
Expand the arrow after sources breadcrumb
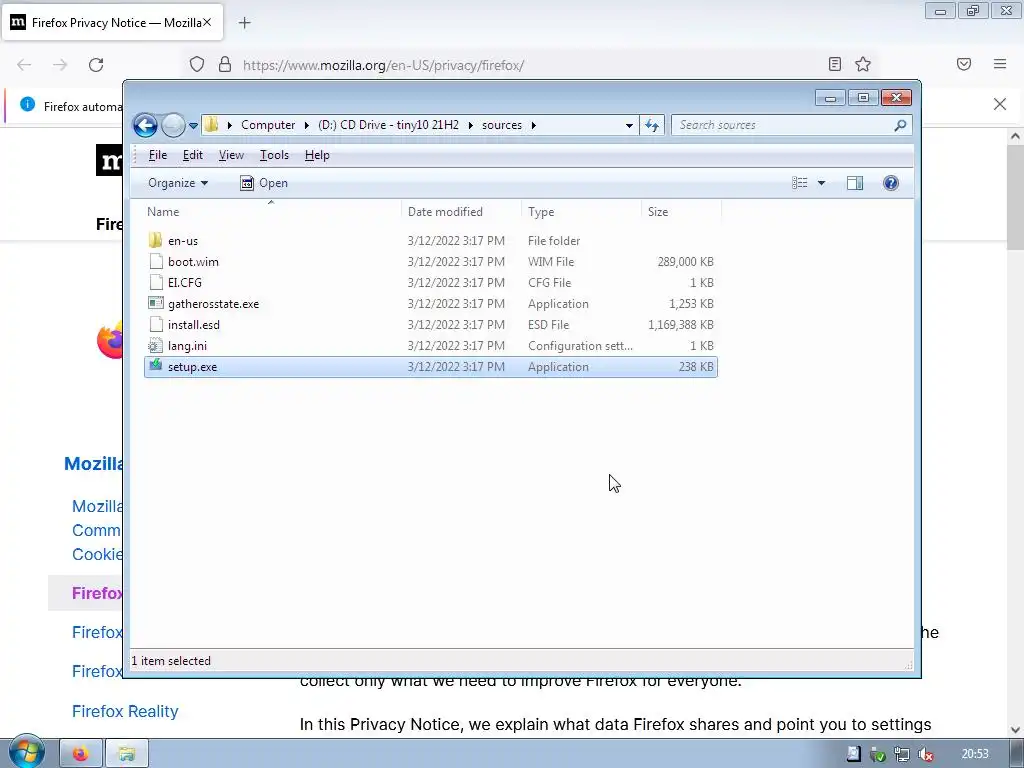[x=534, y=125]
